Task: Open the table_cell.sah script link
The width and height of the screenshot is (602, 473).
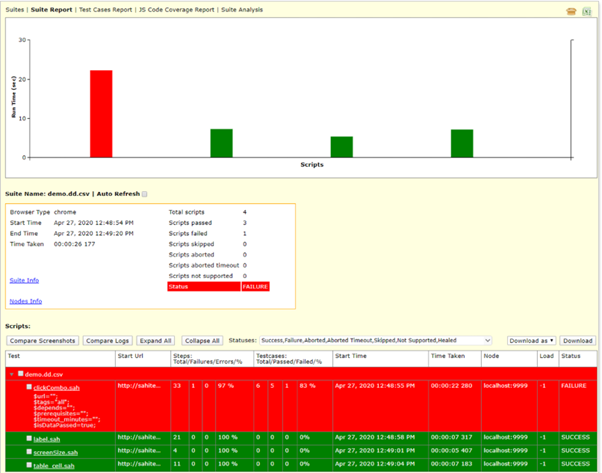Action: 54,466
